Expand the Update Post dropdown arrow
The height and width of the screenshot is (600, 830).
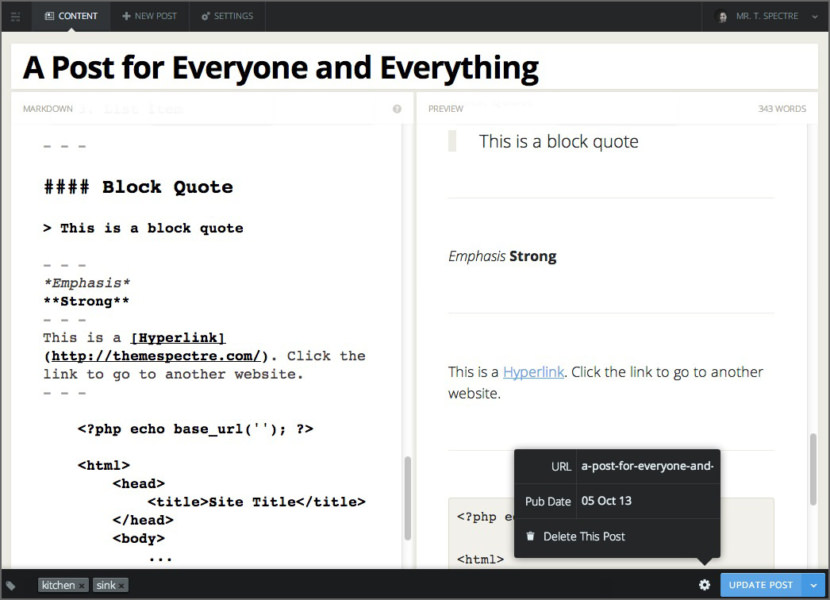[814, 585]
